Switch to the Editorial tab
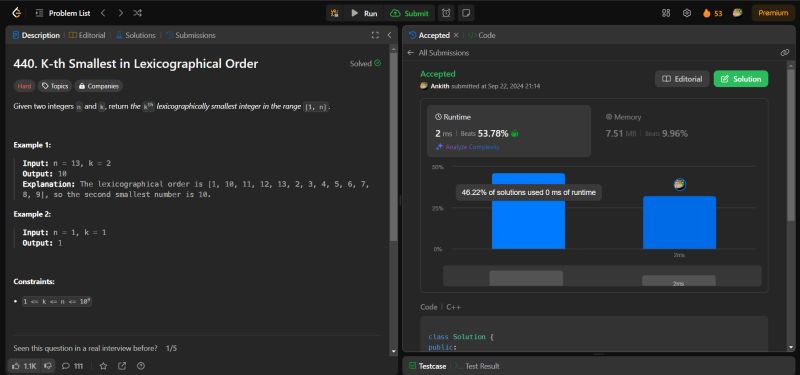This screenshot has height=375, width=800. tap(87, 35)
